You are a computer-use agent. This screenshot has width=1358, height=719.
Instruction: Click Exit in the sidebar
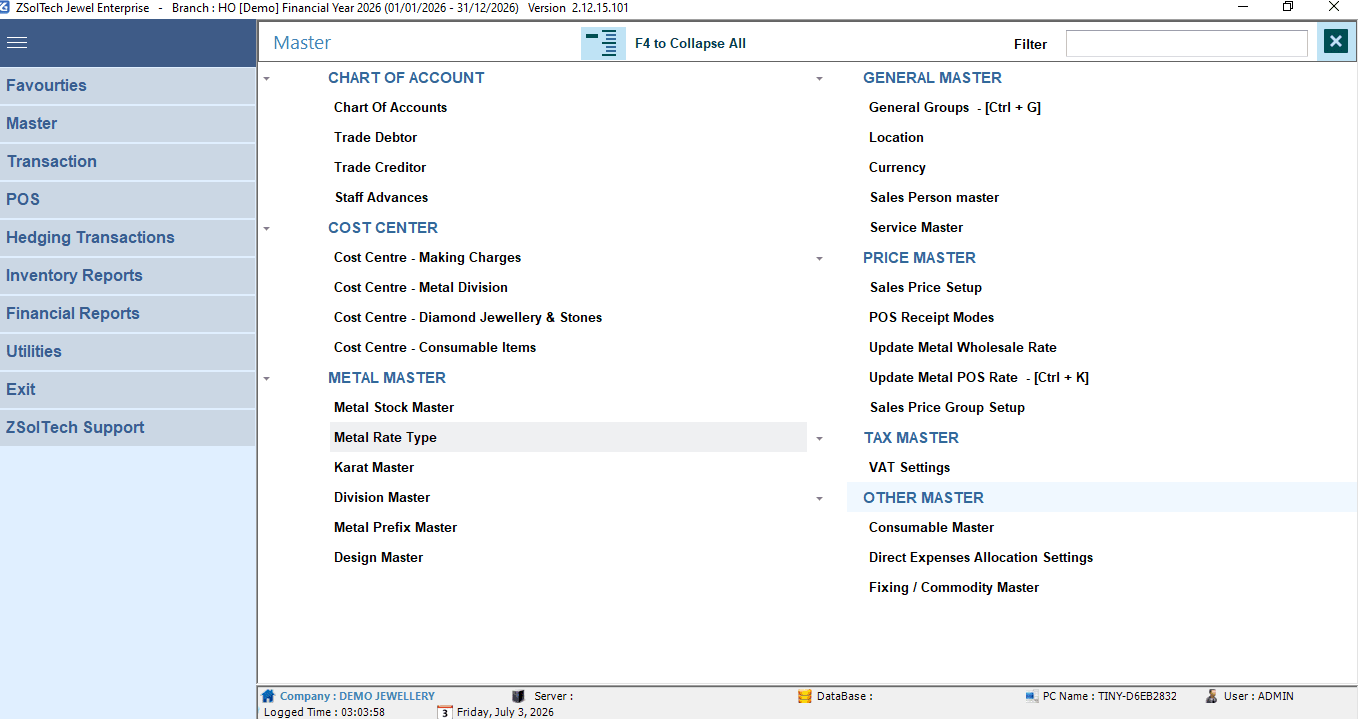(x=128, y=390)
